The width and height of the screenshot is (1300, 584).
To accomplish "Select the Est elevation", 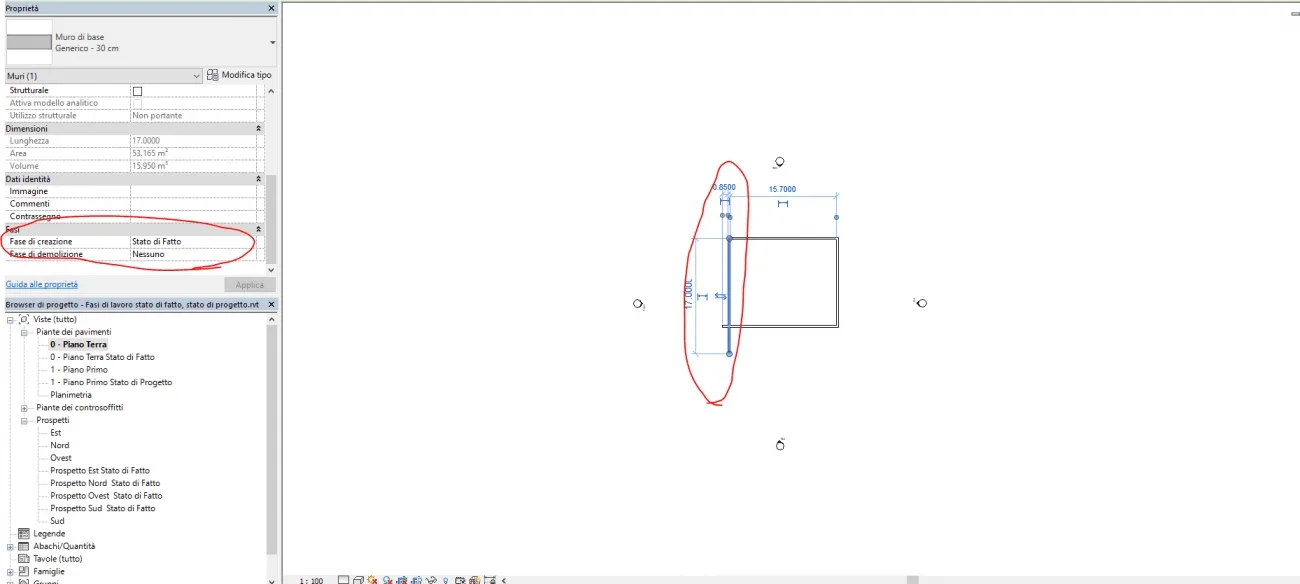I will [x=56, y=433].
